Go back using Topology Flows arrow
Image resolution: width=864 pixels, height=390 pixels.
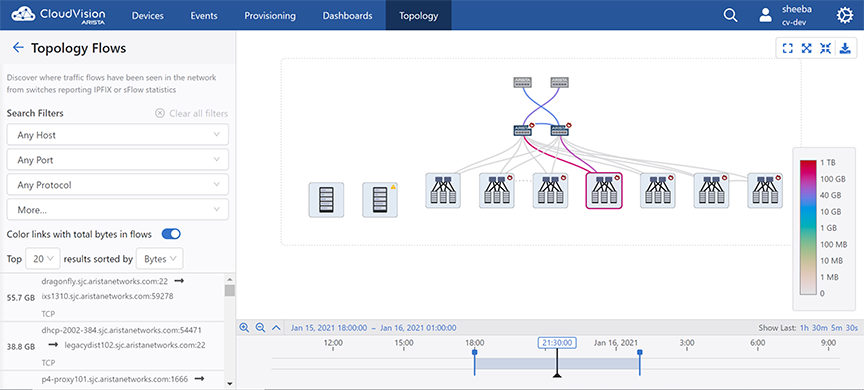tap(18, 48)
